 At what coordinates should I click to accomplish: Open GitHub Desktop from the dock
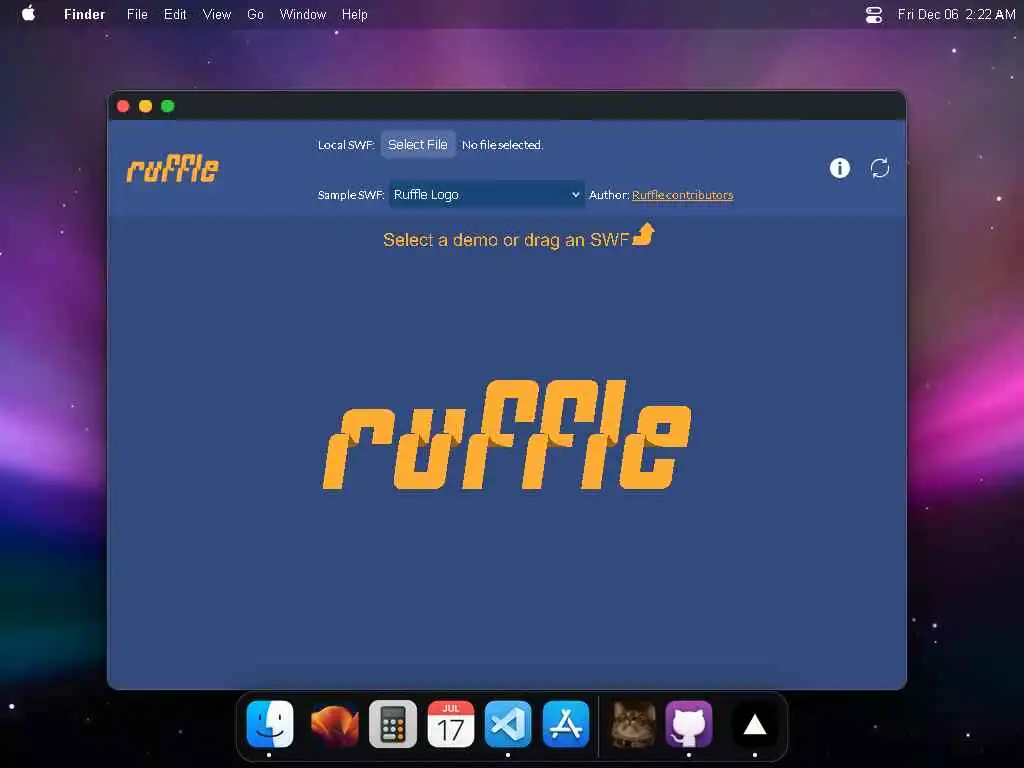pos(689,724)
